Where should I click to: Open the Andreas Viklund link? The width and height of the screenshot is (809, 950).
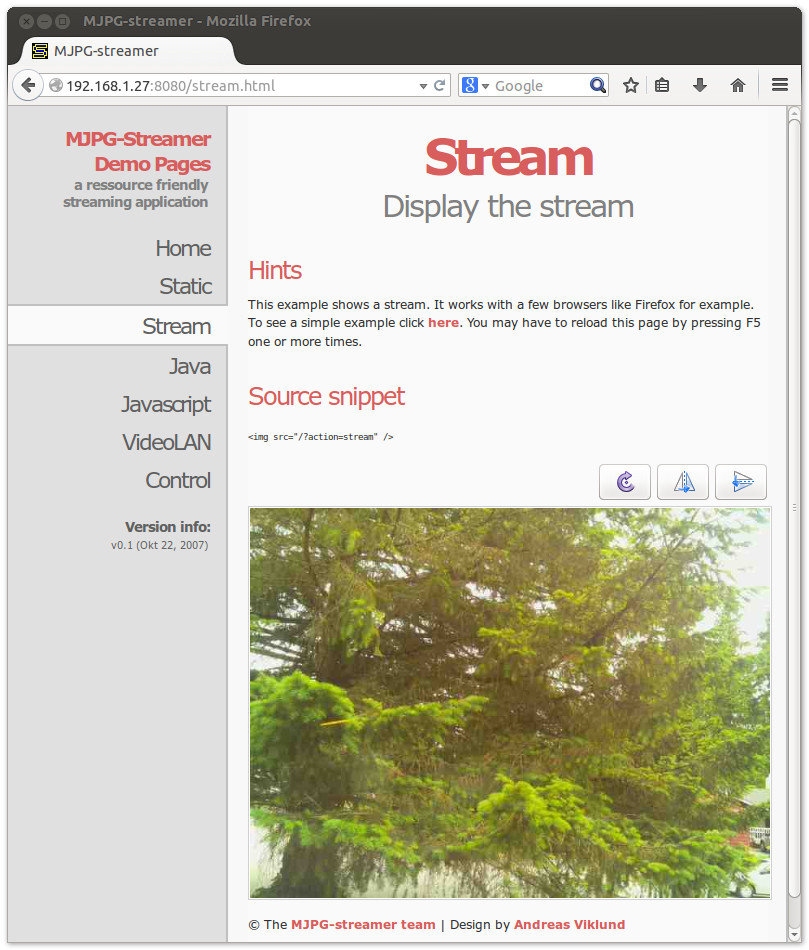pos(569,925)
